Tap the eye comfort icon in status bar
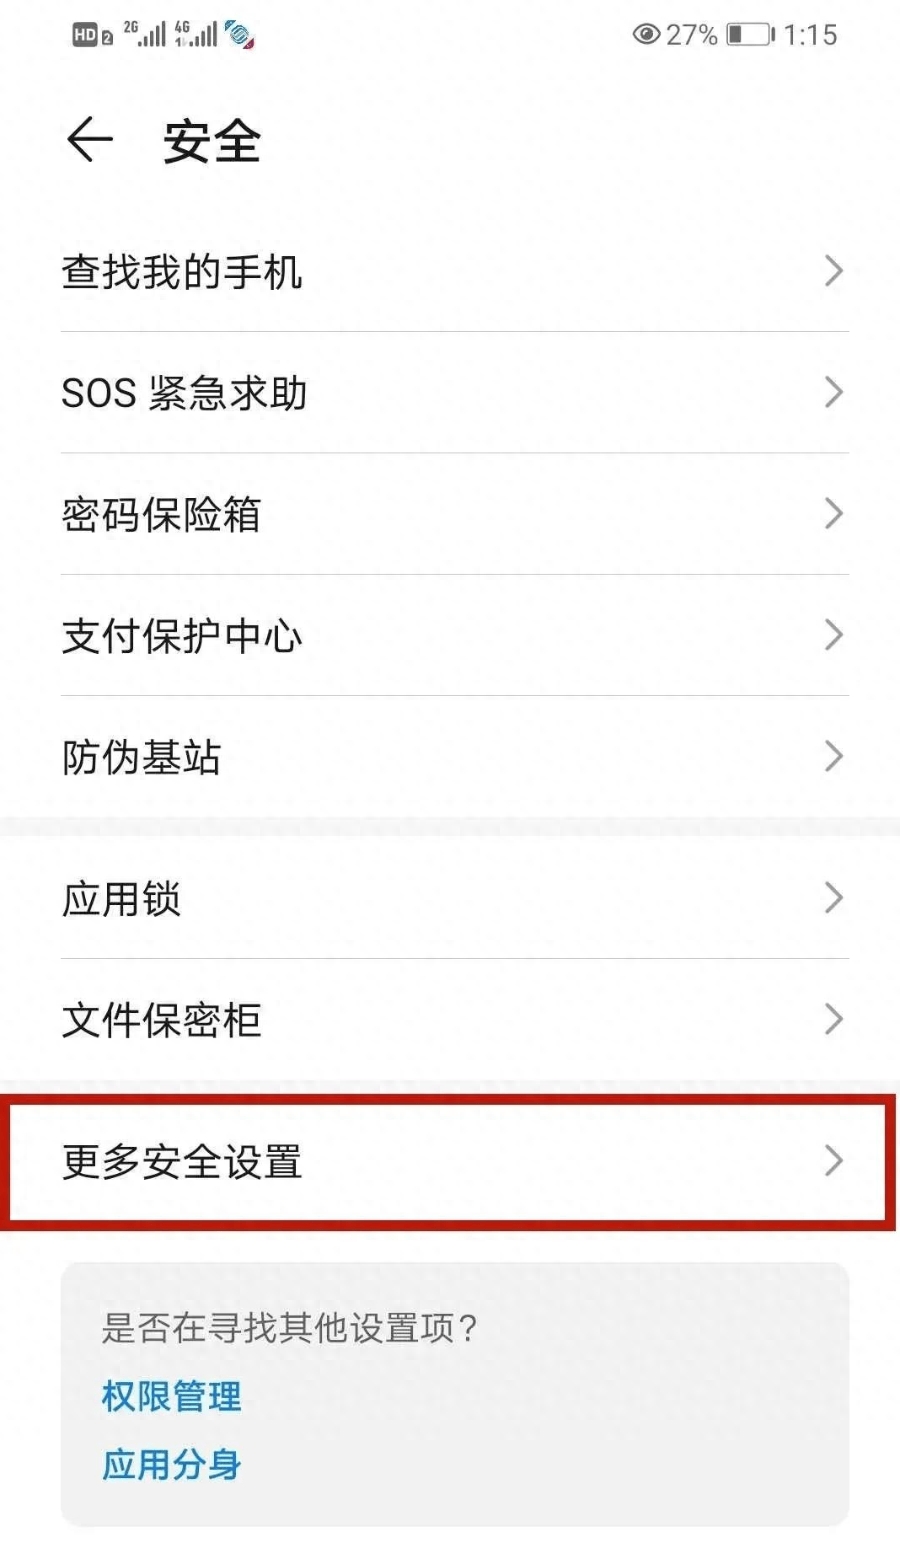Viewport: 900px width, 1562px height. coord(646,35)
